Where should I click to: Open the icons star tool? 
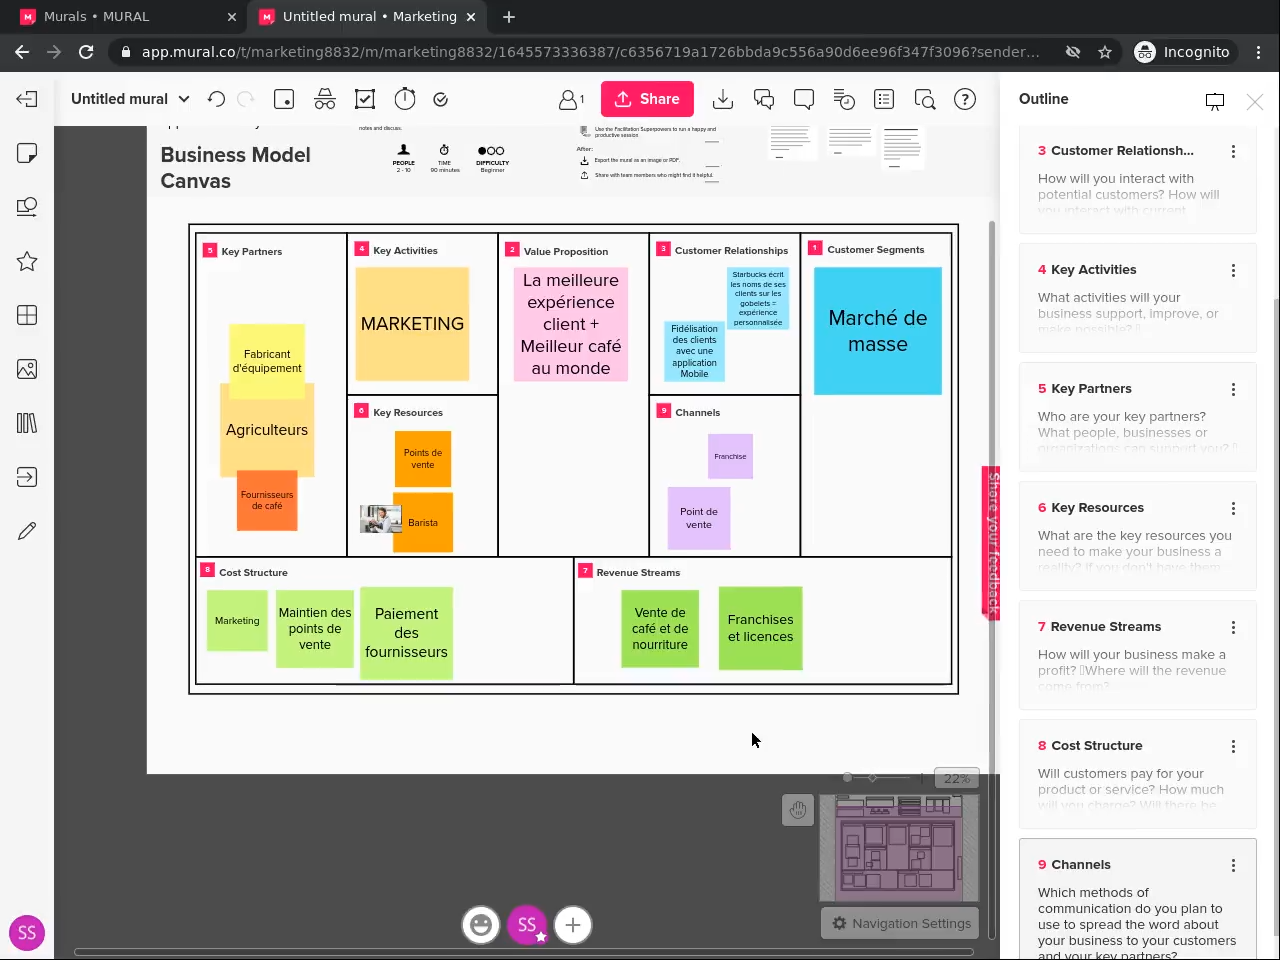27,261
